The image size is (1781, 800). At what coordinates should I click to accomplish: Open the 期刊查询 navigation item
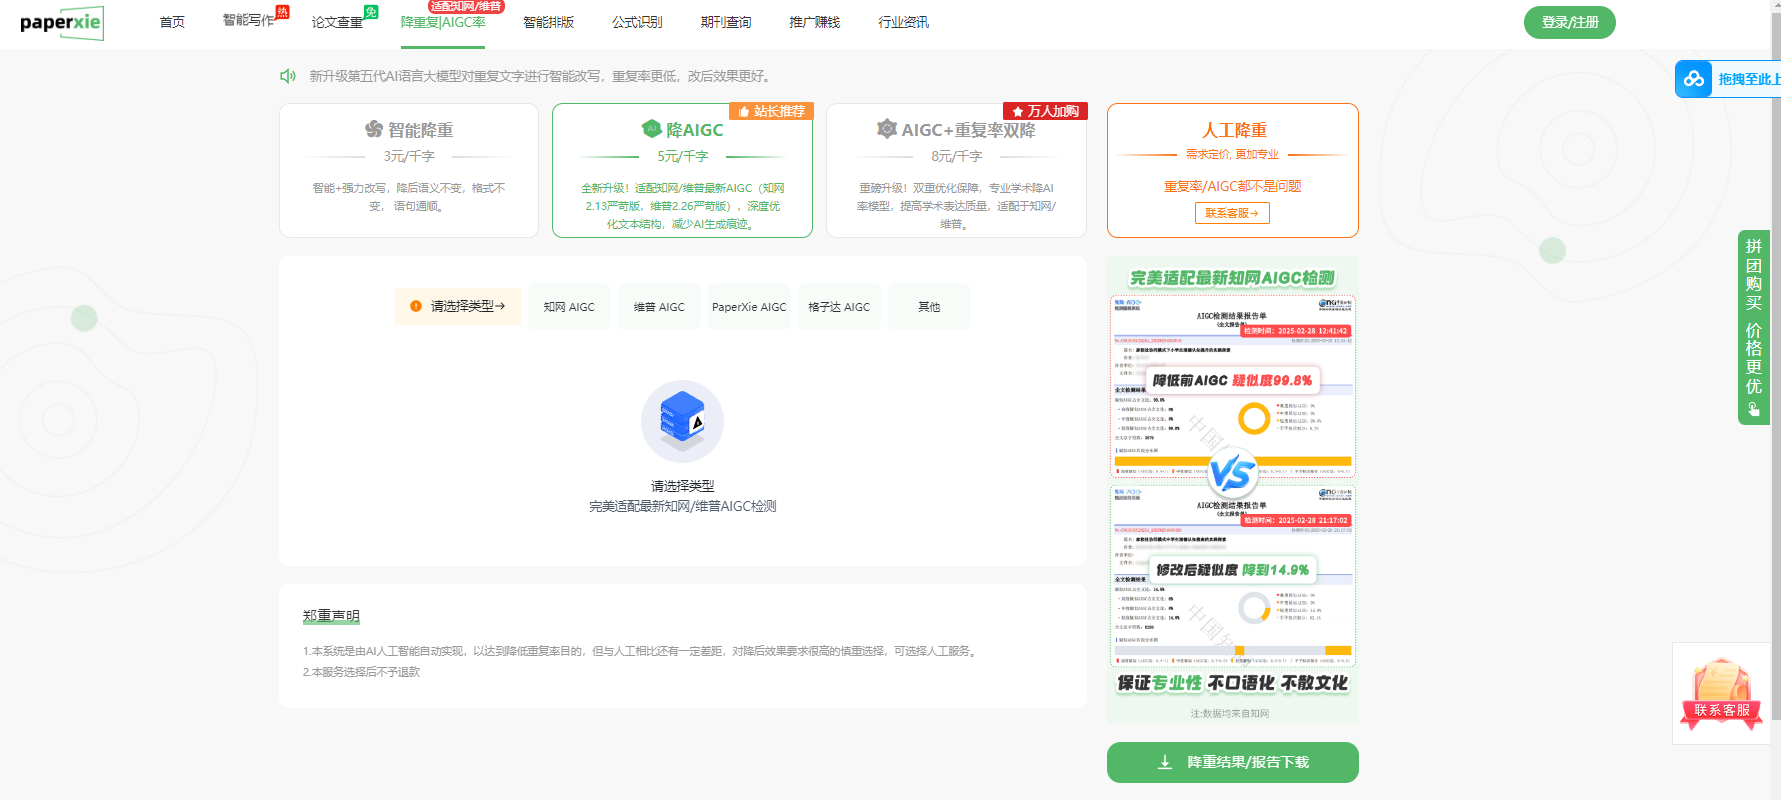click(x=726, y=22)
